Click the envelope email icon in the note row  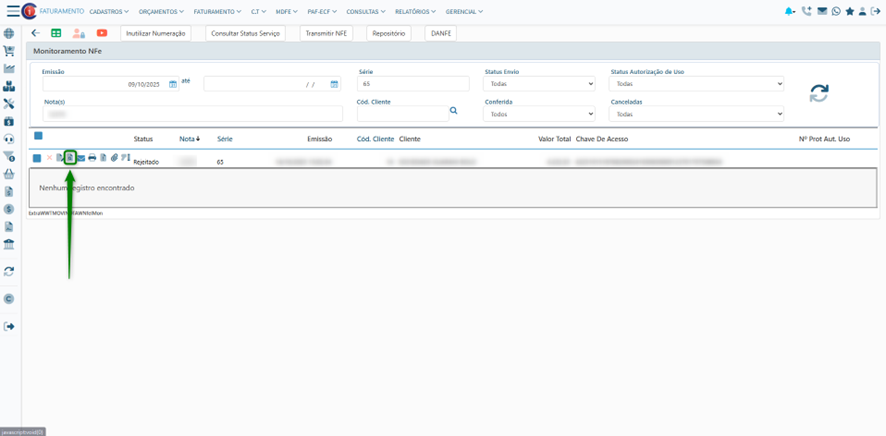pos(81,158)
